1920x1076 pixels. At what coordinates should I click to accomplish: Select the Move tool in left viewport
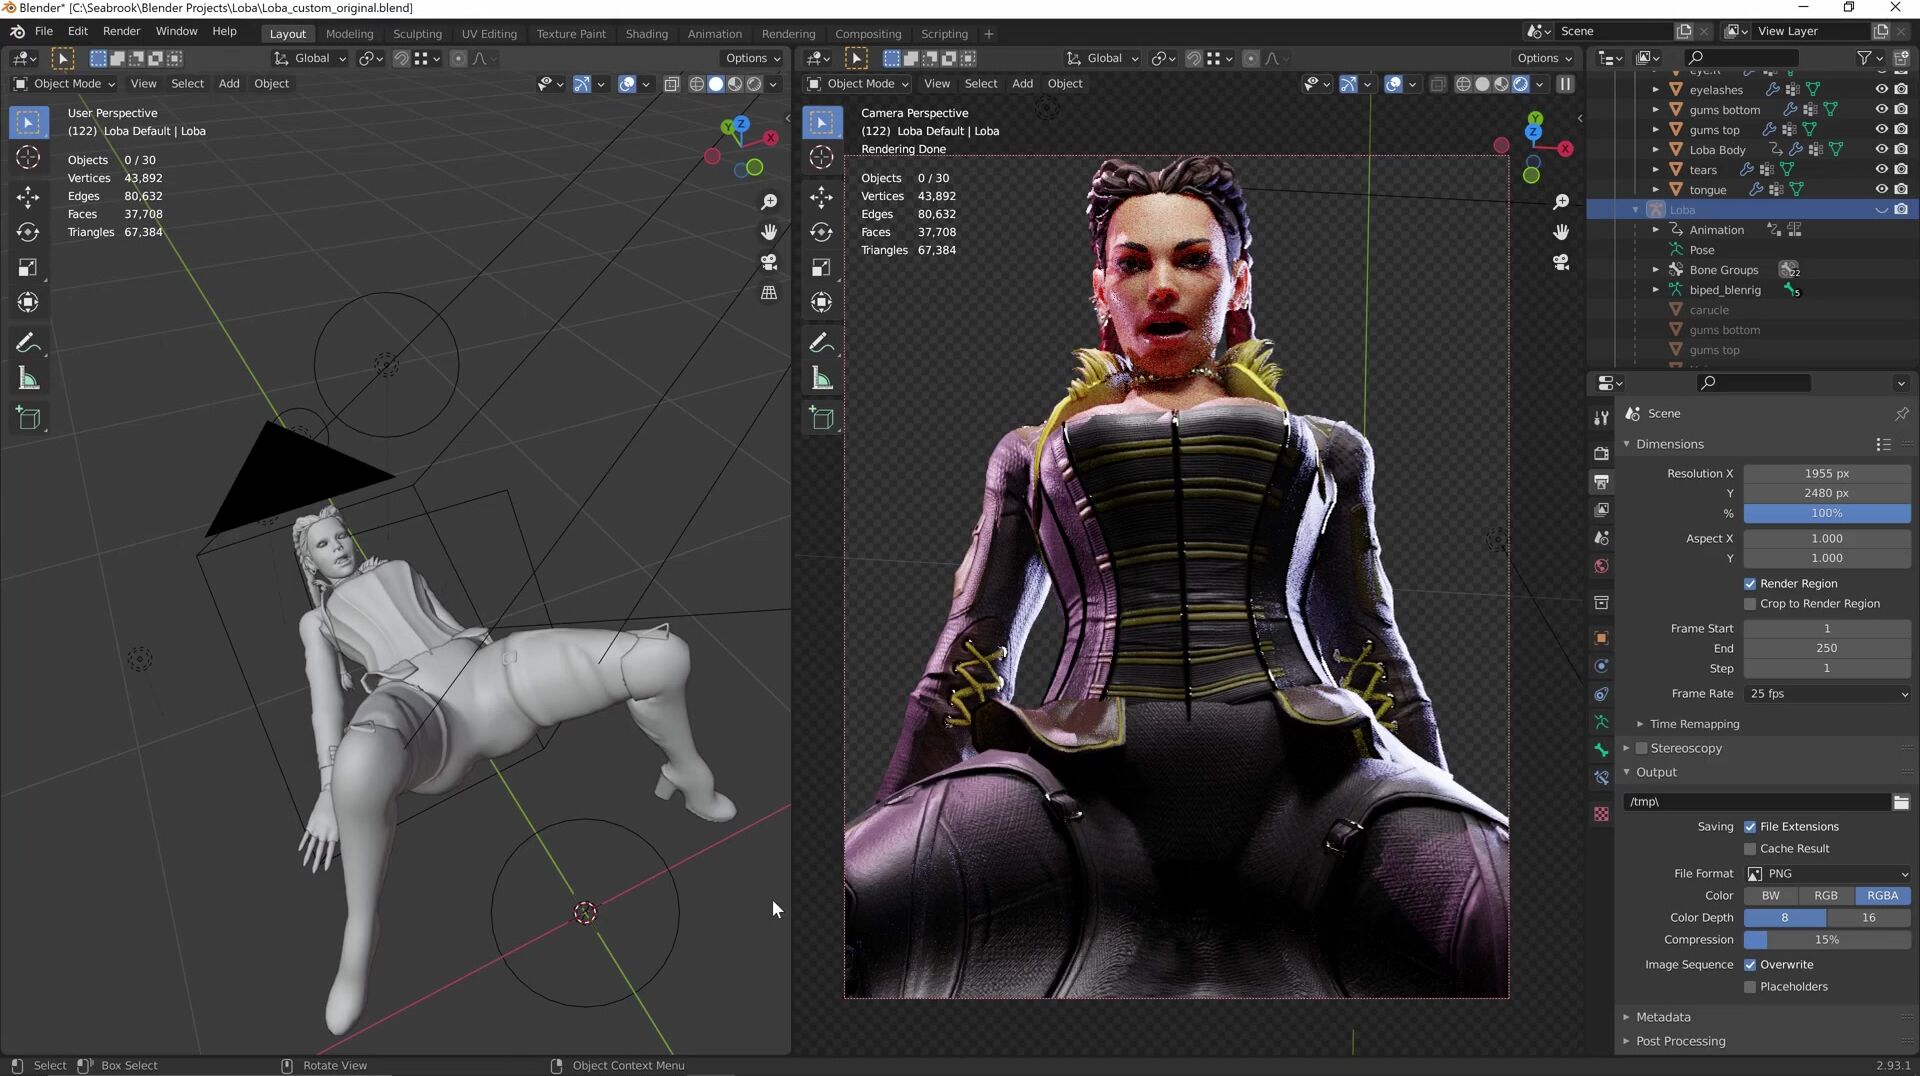[28, 197]
